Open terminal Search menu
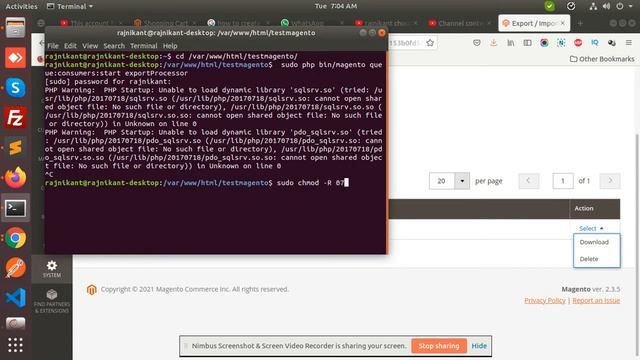The image size is (640, 360). point(114,46)
